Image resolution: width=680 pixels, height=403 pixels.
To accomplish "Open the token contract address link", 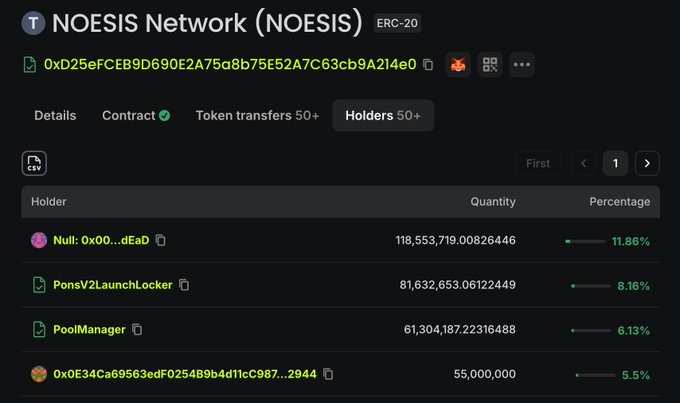I will [230, 65].
